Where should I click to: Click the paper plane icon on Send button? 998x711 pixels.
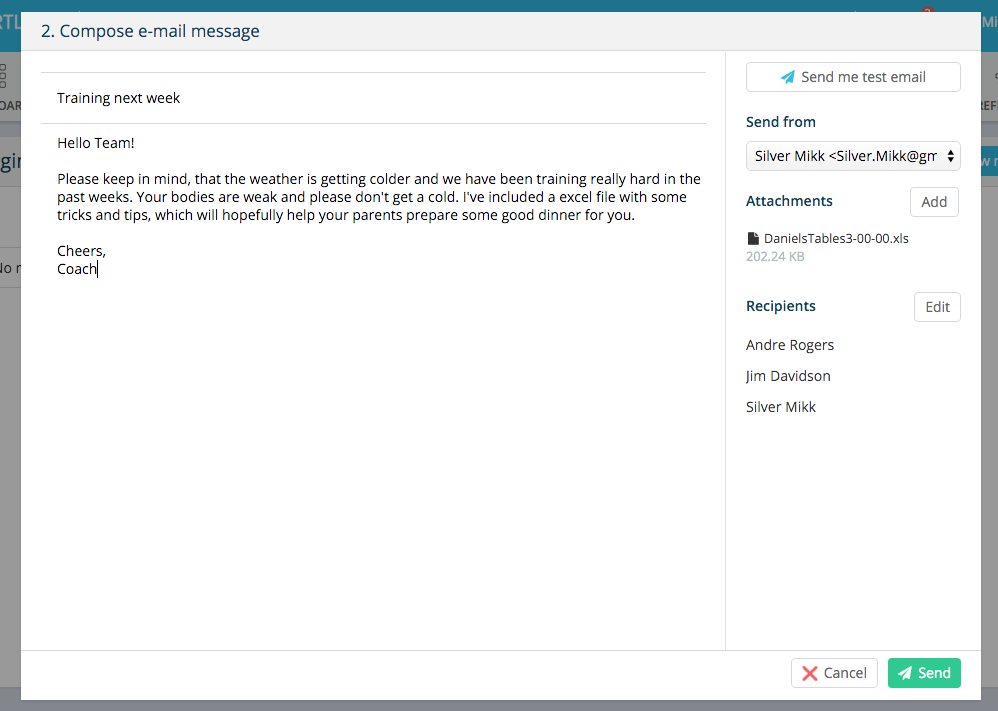point(905,673)
